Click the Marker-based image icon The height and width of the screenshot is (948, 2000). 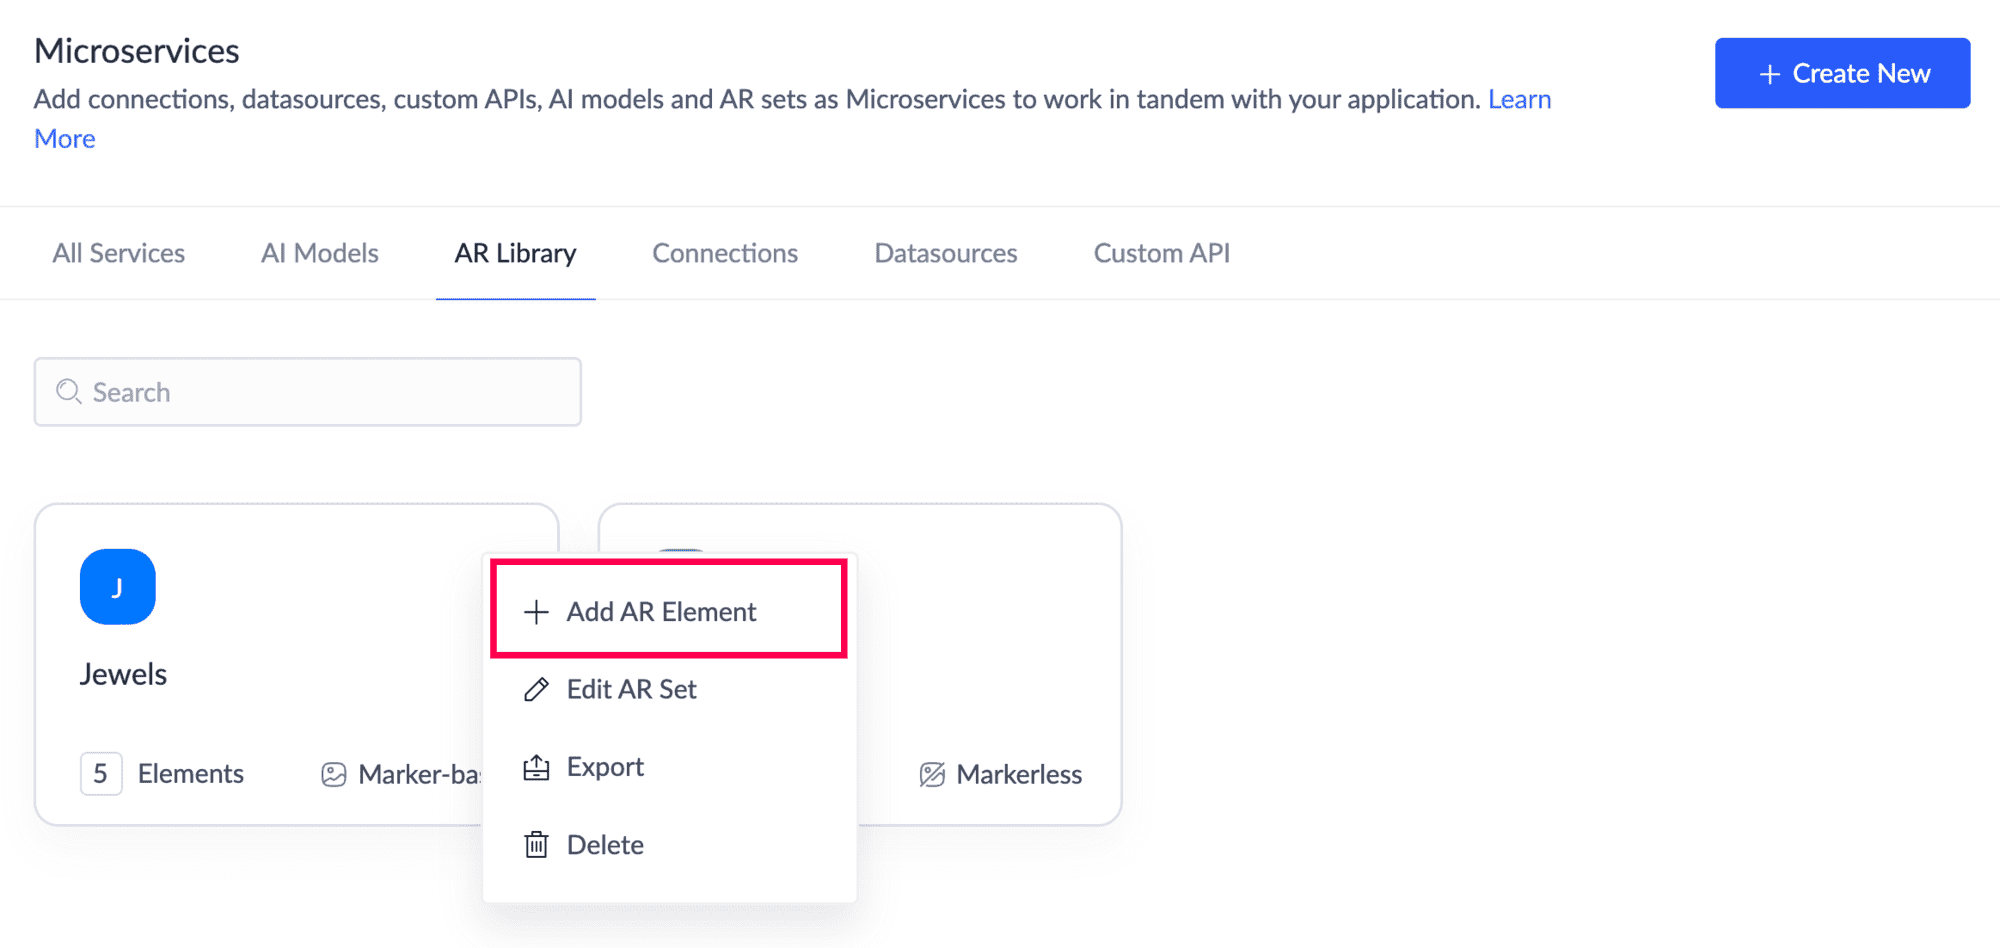[x=334, y=775]
